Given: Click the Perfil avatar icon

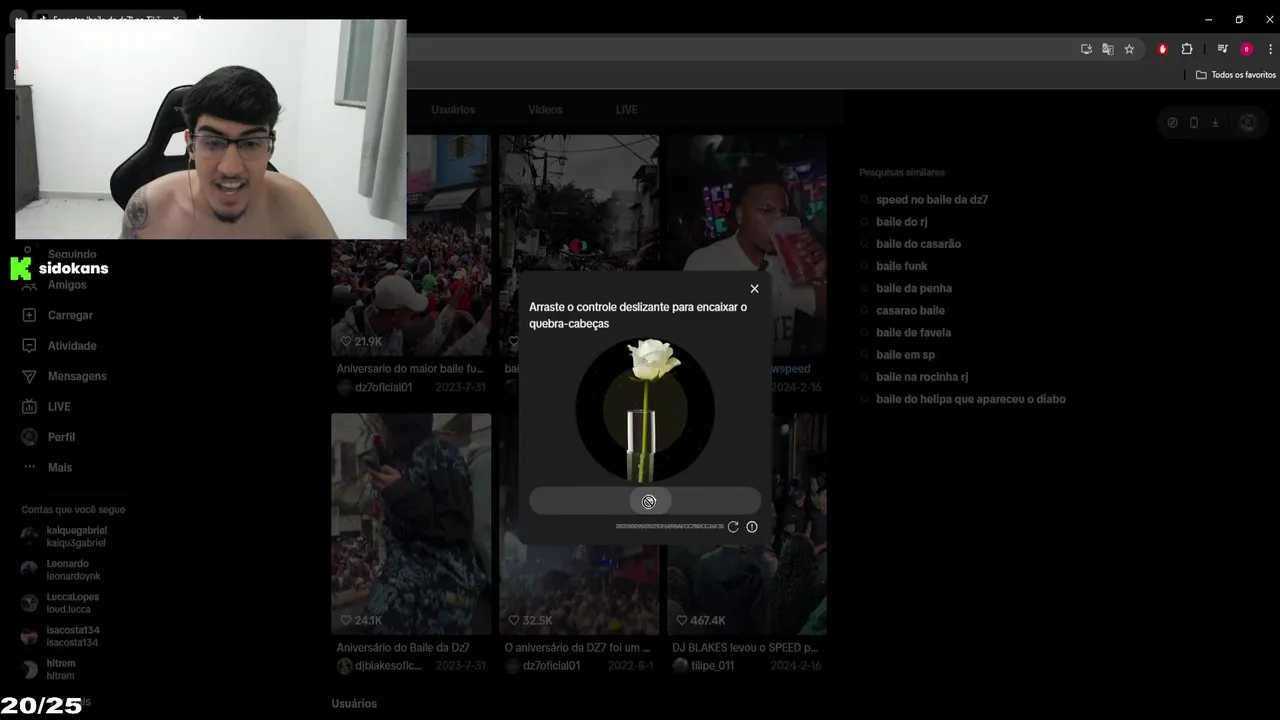Looking at the screenshot, I should point(29,437).
